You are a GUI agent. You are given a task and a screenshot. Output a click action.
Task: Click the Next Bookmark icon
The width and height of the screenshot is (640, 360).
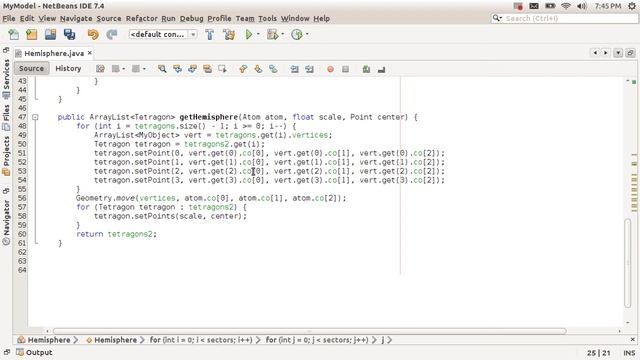point(258,69)
